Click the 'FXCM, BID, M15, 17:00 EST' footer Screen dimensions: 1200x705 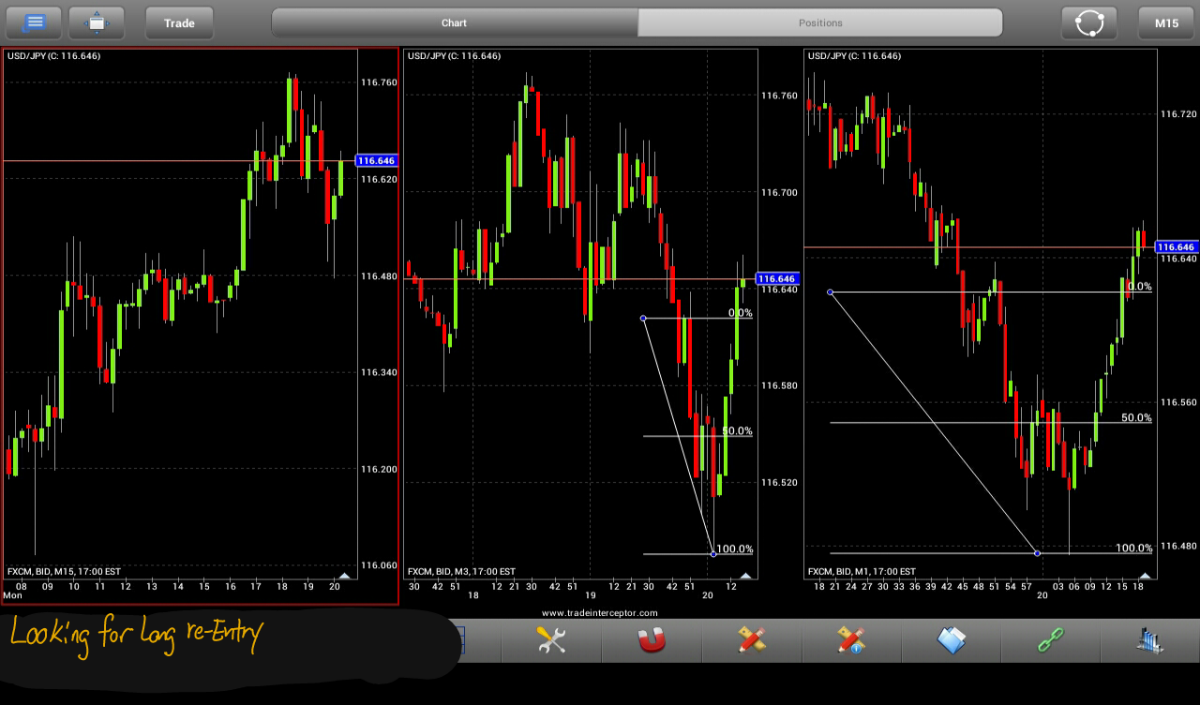point(64,571)
